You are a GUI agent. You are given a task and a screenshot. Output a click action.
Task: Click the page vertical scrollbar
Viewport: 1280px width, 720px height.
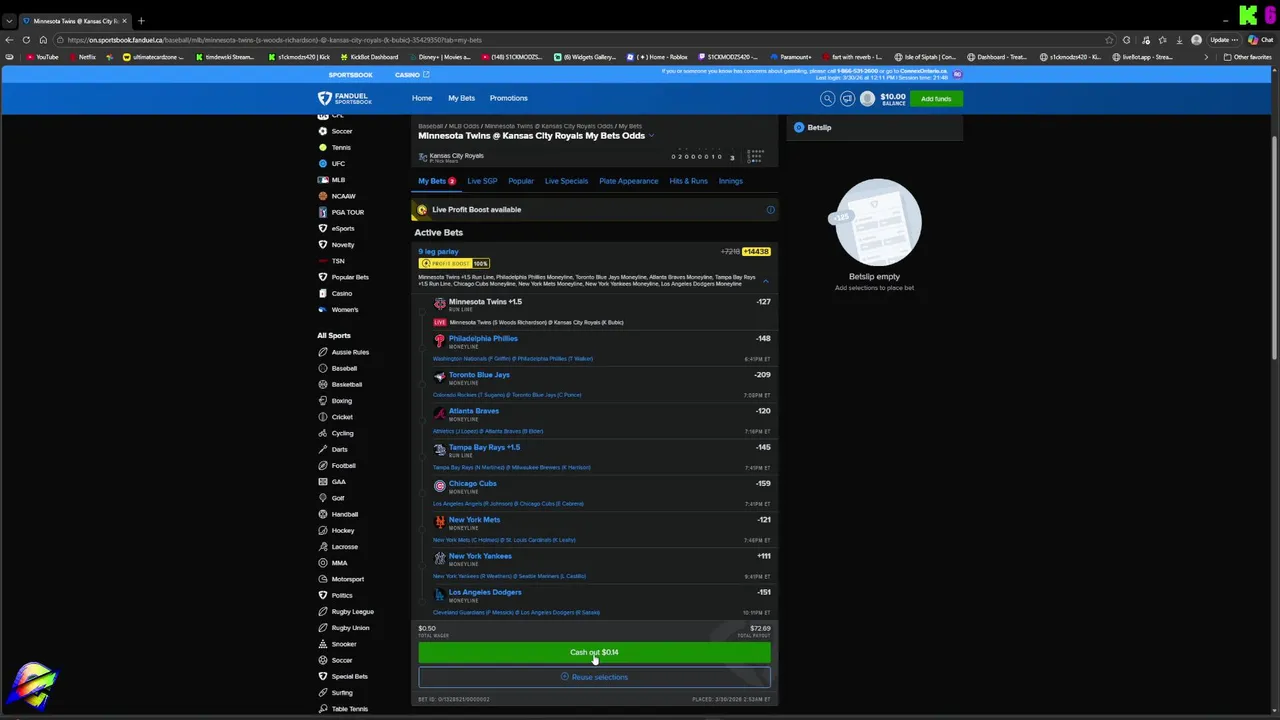[x=1275, y=250]
